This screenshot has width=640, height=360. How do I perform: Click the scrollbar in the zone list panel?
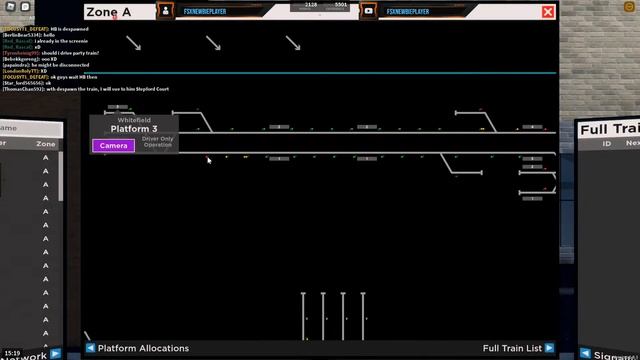[x=61, y=176]
